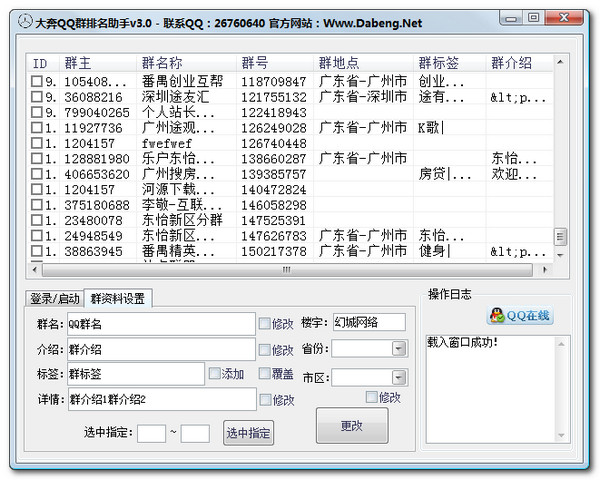Click the 详情 input field
600x480 pixels.
coord(162,399)
